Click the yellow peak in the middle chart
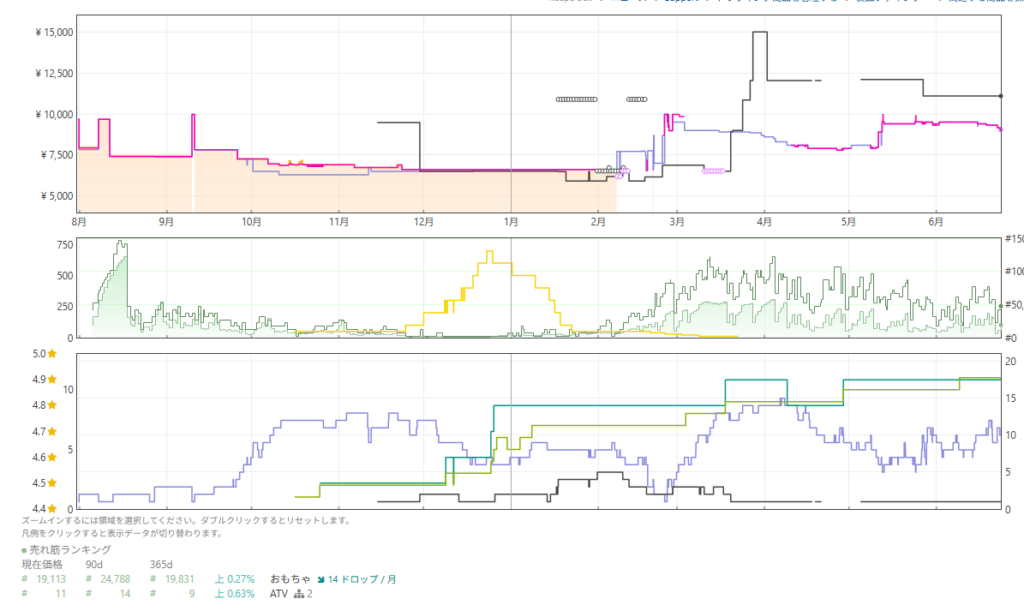 pyautogui.click(x=490, y=252)
